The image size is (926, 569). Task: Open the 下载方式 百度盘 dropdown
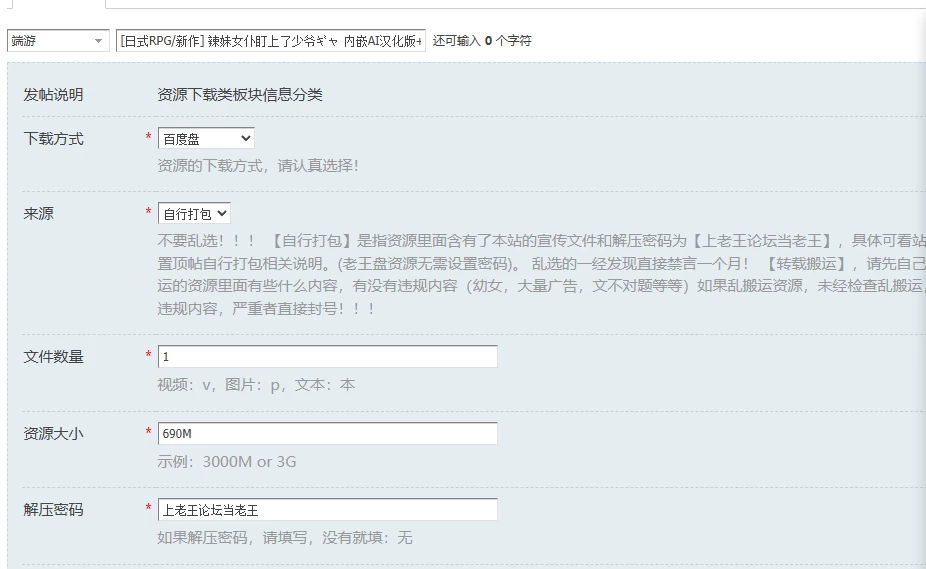[x=206, y=138]
